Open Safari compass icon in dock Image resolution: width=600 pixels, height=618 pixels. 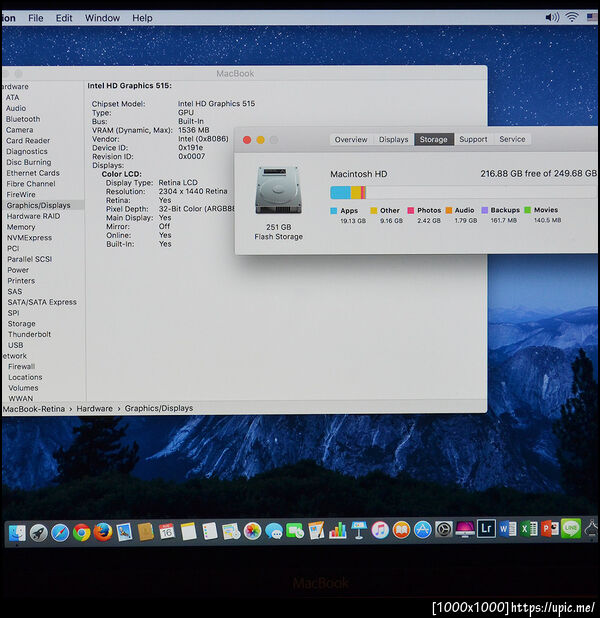point(60,533)
